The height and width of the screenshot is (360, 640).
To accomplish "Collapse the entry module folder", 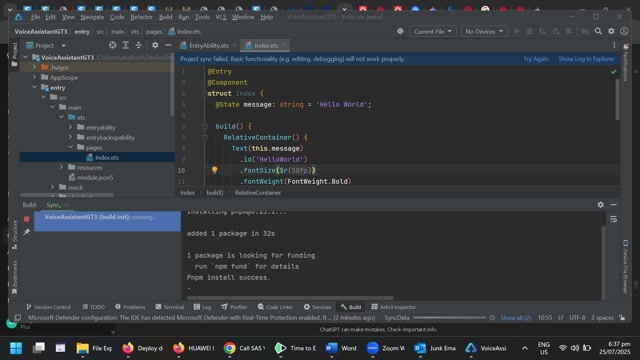I will [35, 87].
